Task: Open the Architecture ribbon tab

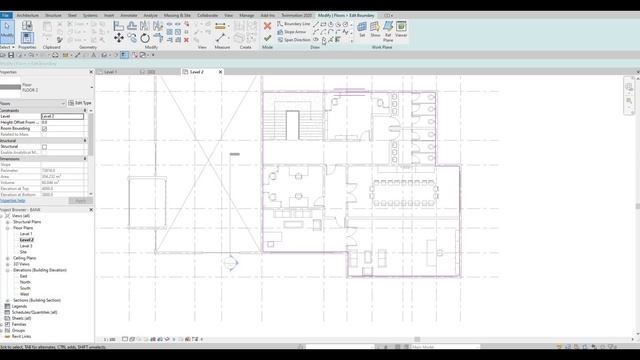Action: click(27, 15)
